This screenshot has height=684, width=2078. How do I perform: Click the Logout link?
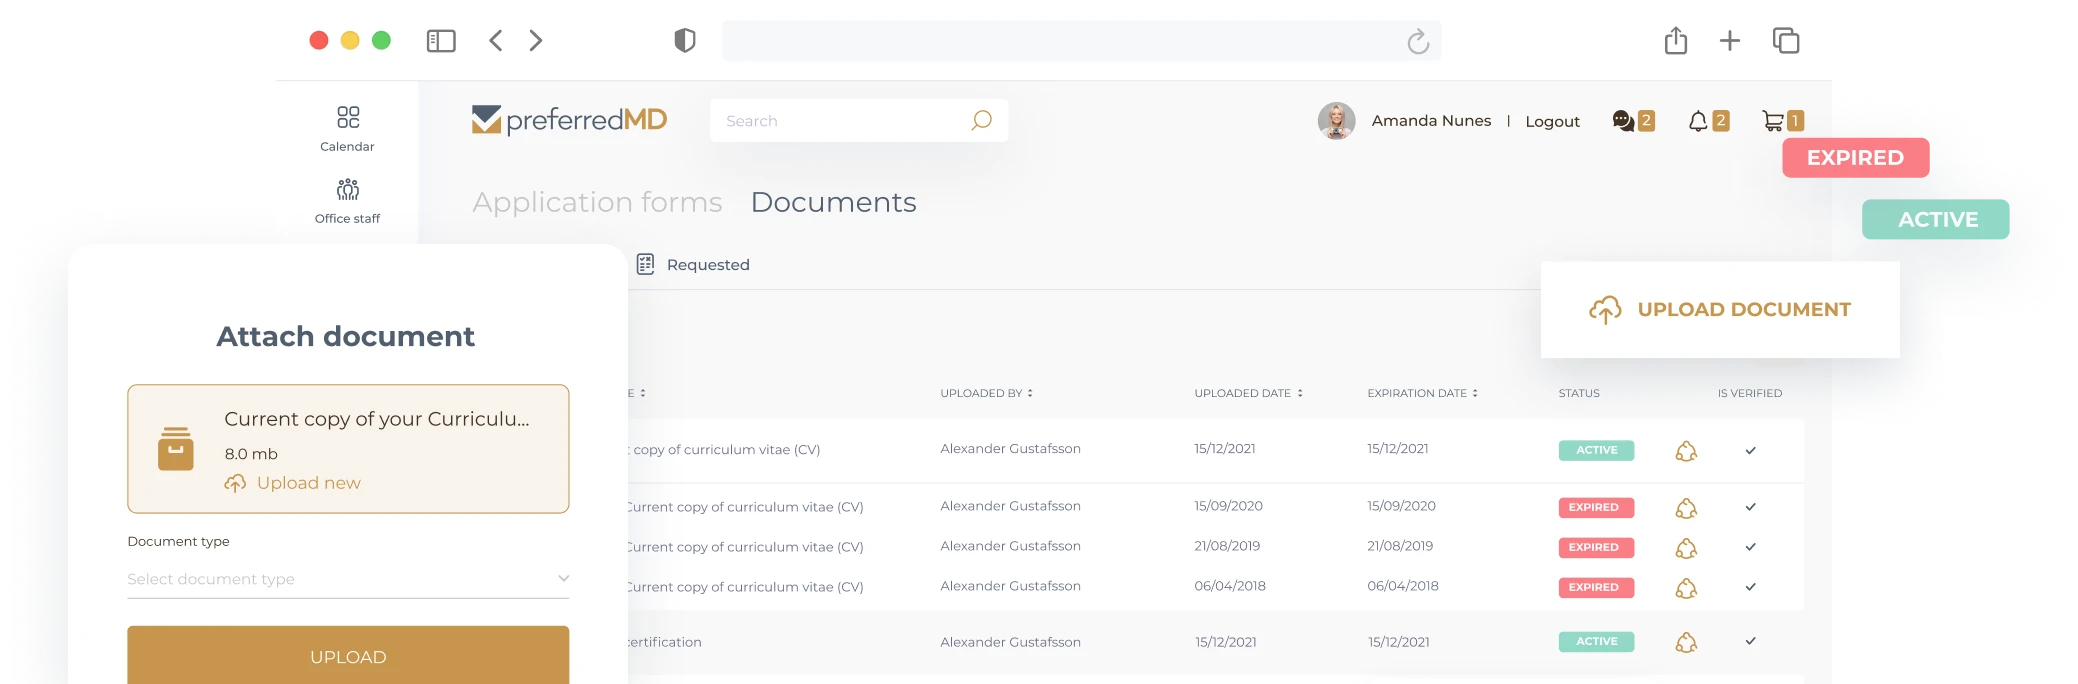click(x=1552, y=121)
